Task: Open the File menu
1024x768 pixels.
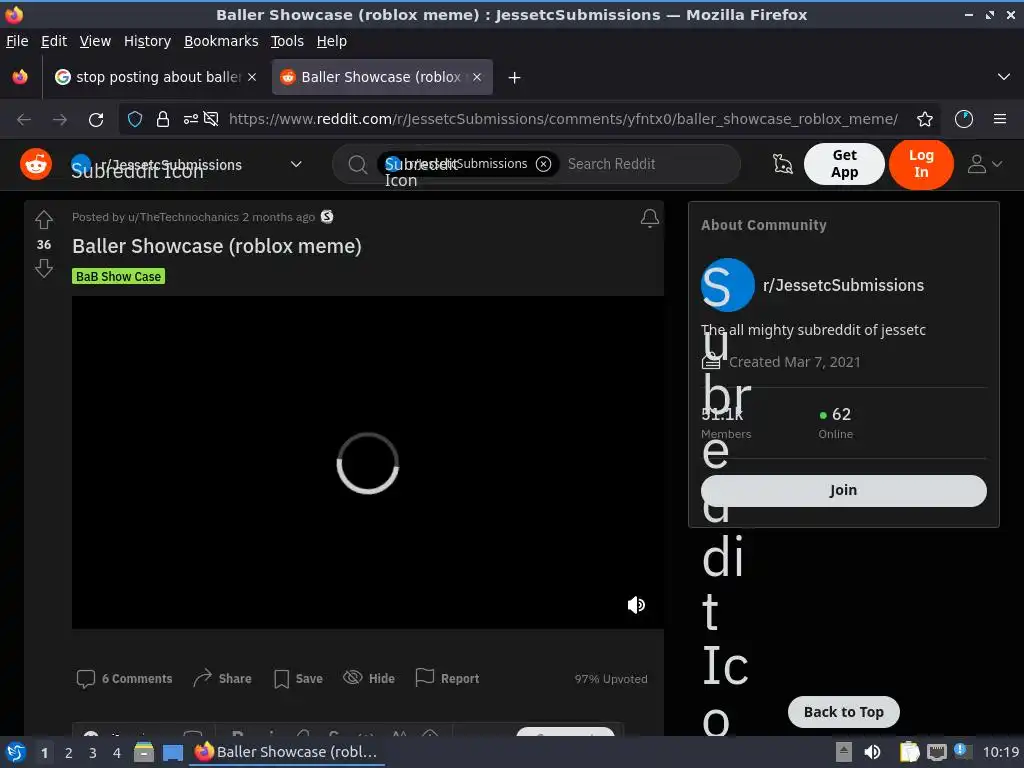Action: [x=17, y=41]
